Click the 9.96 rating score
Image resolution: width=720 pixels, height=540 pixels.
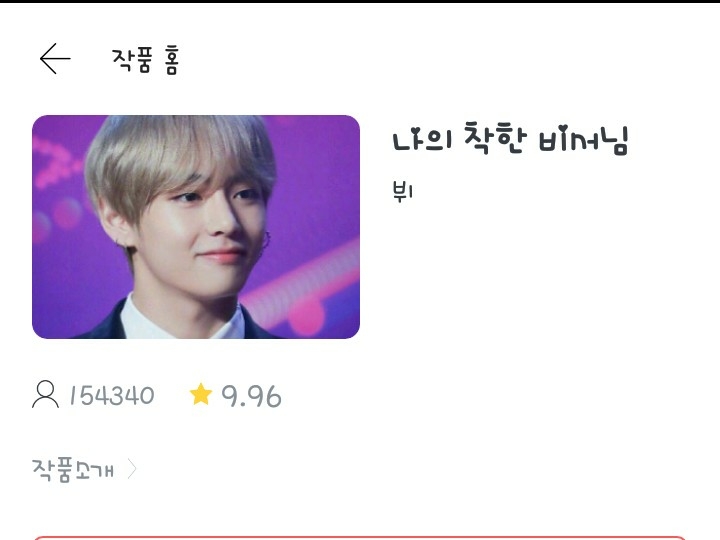click(x=251, y=396)
